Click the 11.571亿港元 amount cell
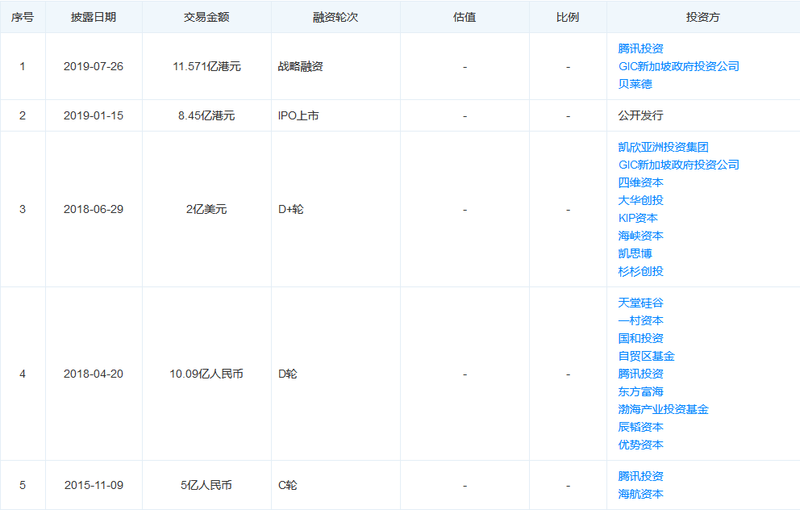 click(207, 66)
